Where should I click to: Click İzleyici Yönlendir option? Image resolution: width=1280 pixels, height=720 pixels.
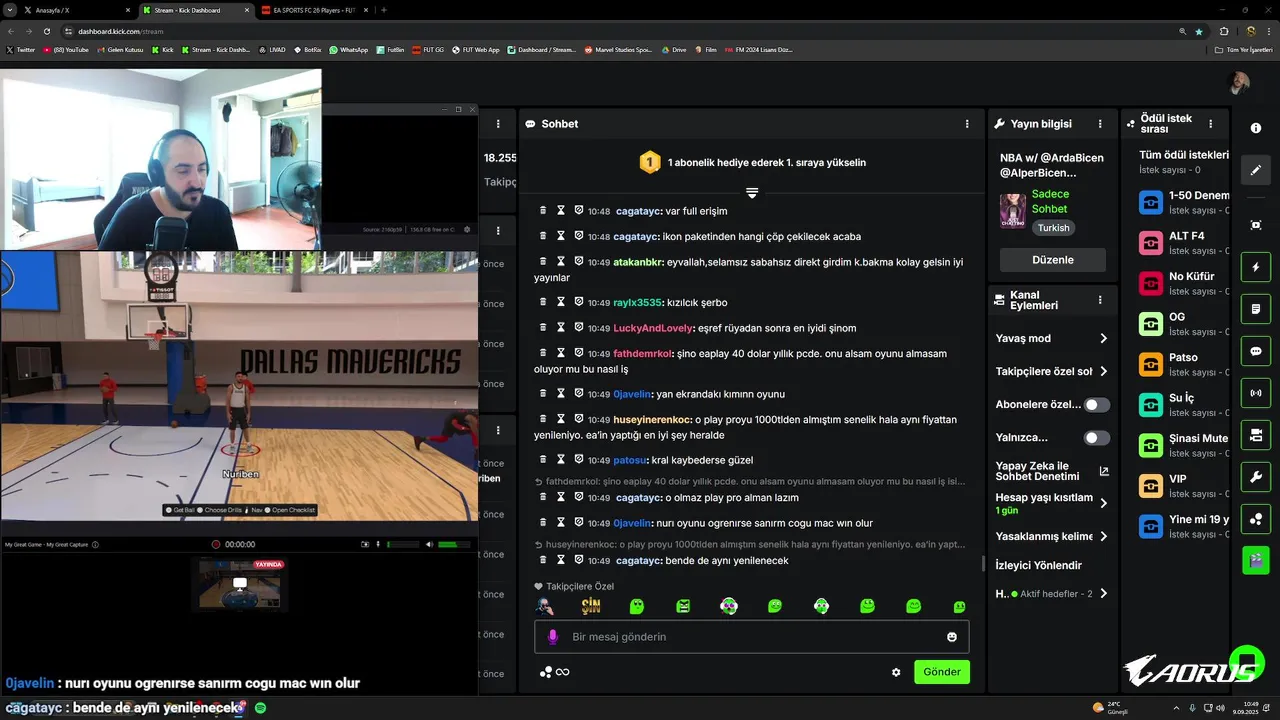click(x=1039, y=565)
